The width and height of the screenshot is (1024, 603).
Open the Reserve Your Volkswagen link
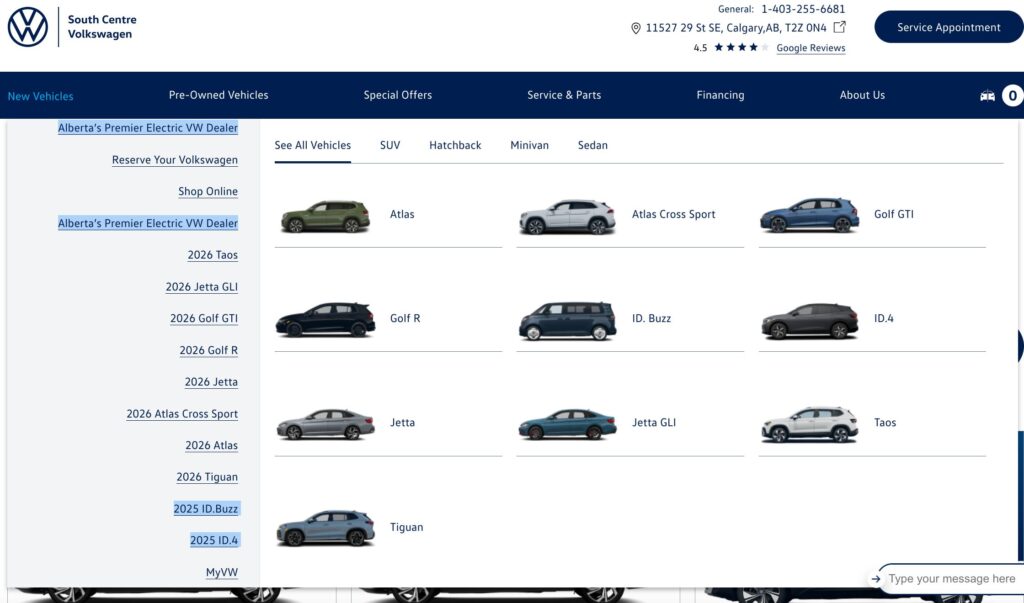tap(175, 160)
